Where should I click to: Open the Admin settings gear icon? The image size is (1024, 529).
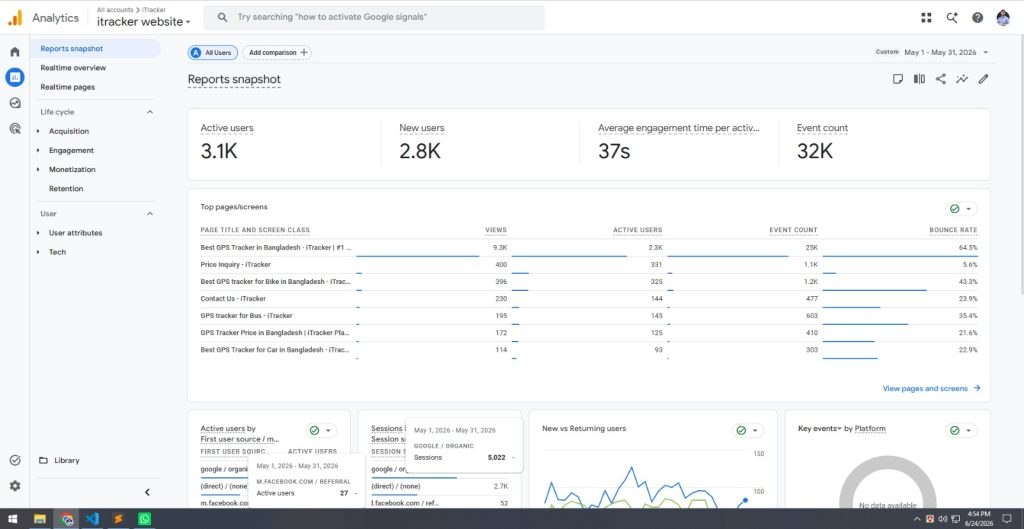coord(14,486)
